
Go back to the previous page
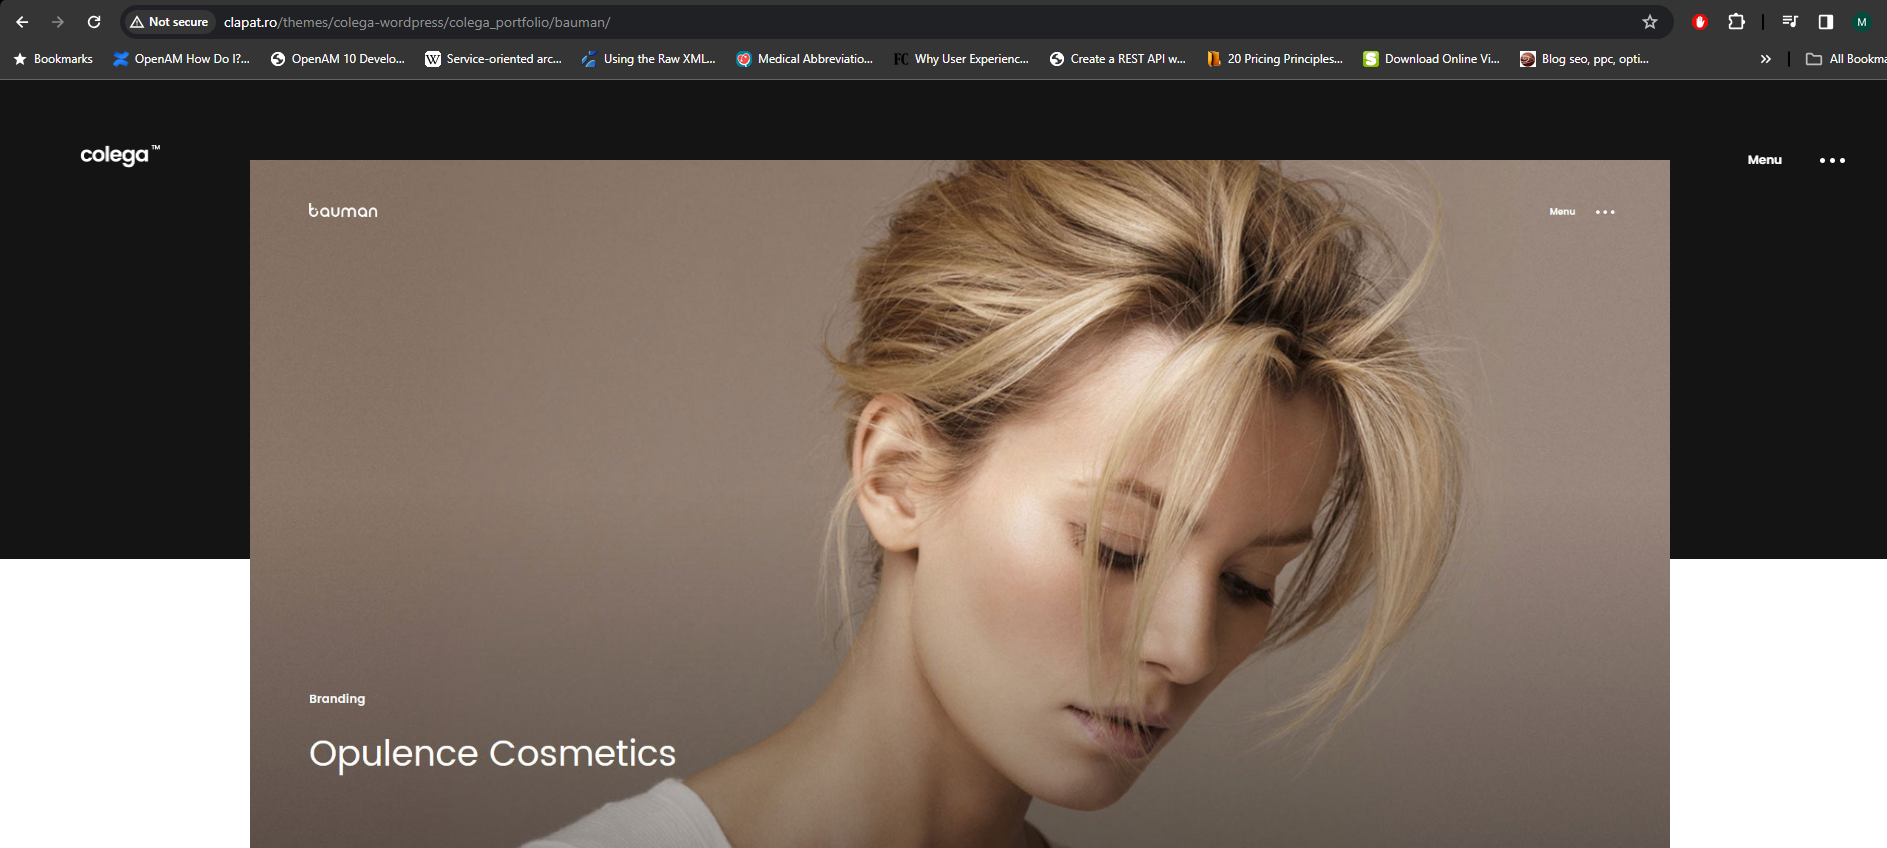[x=22, y=22]
